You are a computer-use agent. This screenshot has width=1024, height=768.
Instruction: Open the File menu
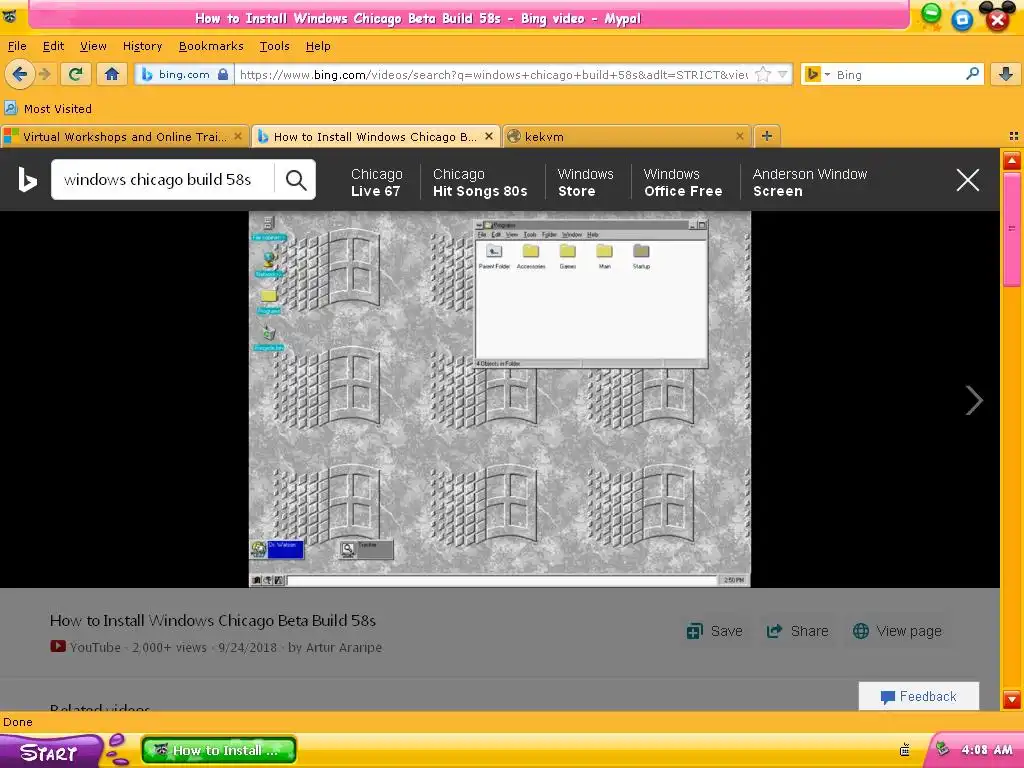pos(17,46)
